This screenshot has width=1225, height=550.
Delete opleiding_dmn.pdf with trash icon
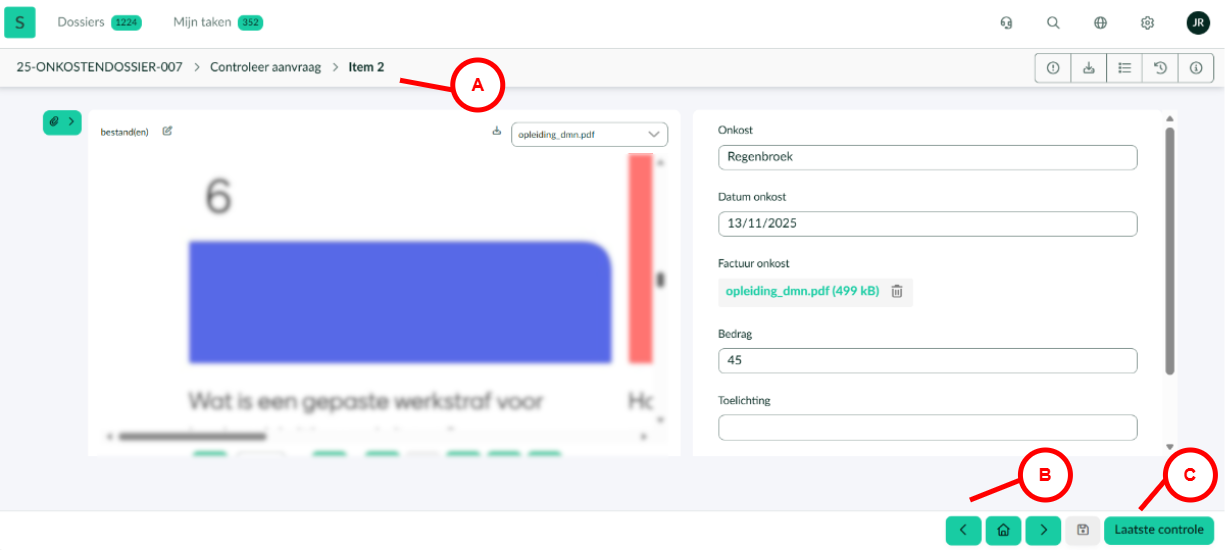pyautogui.click(x=897, y=291)
